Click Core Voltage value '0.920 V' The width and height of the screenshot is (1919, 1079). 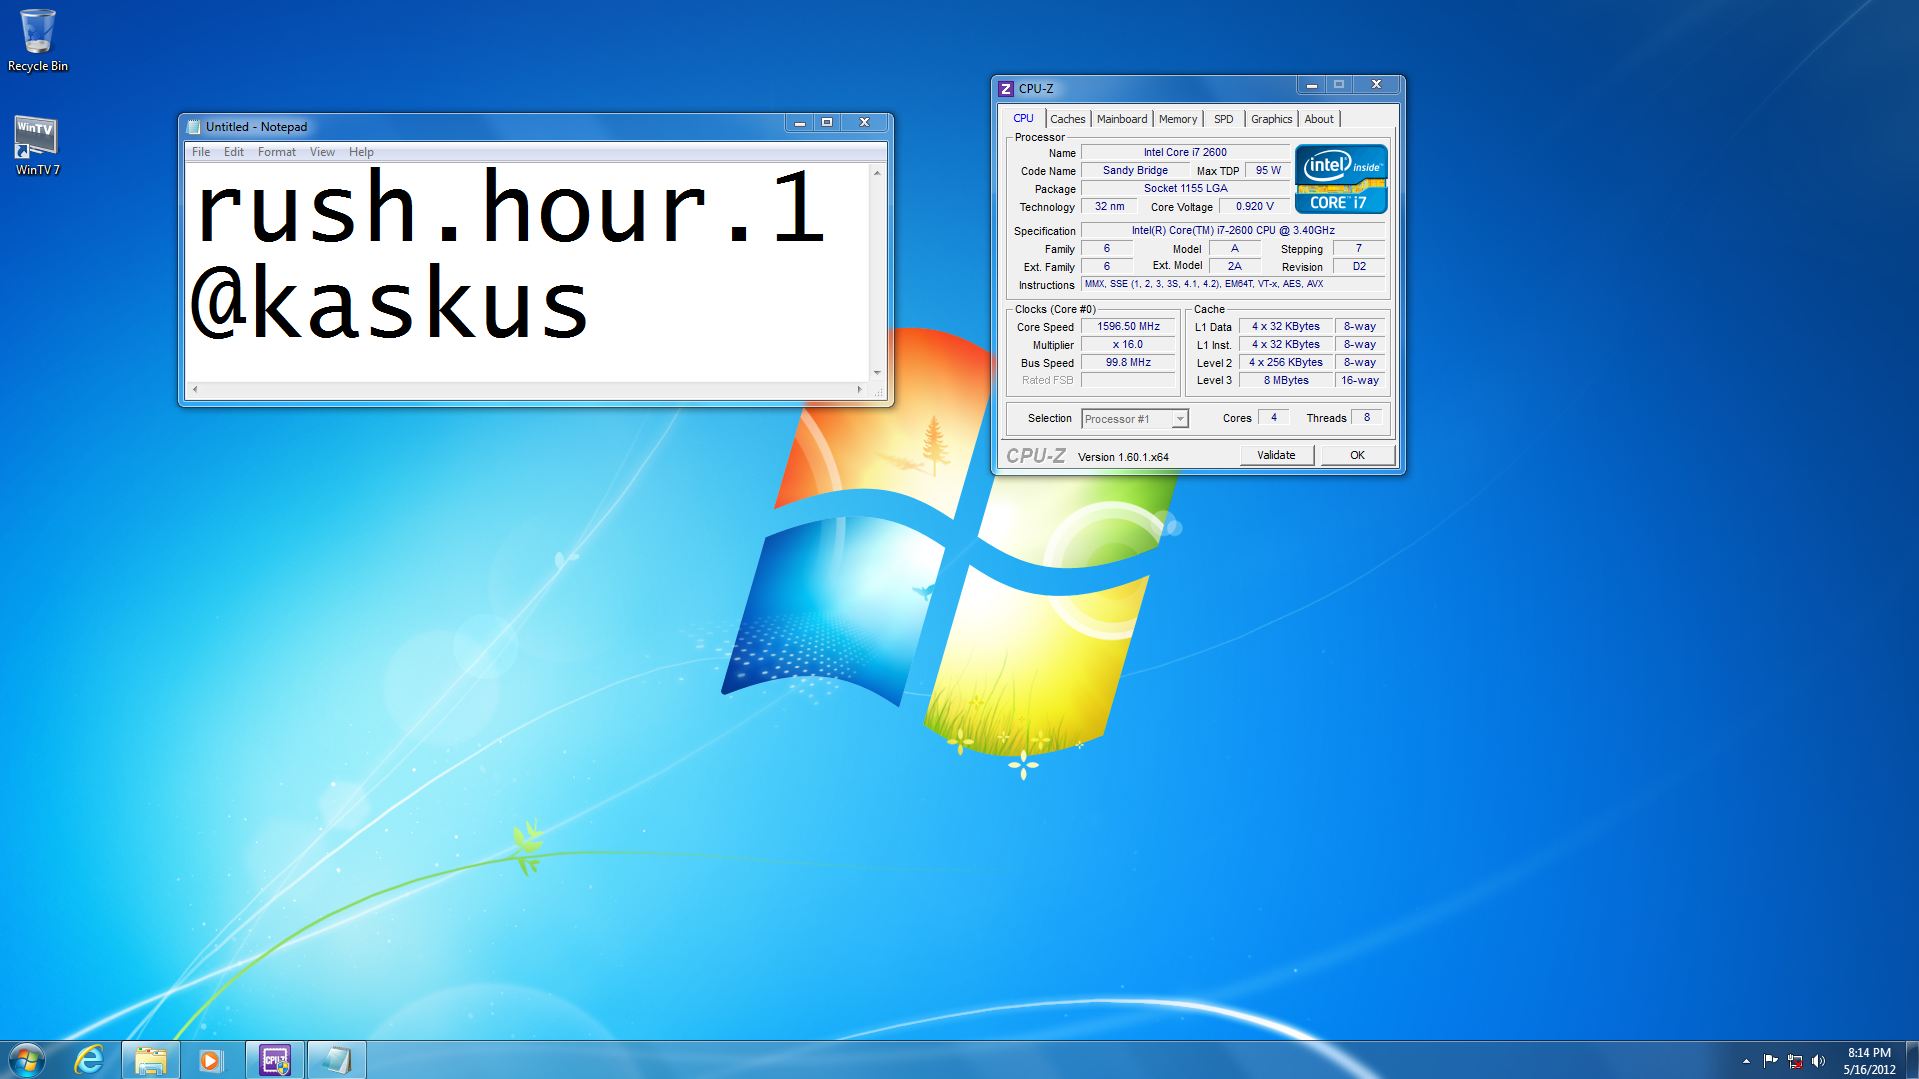(1254, 206)
